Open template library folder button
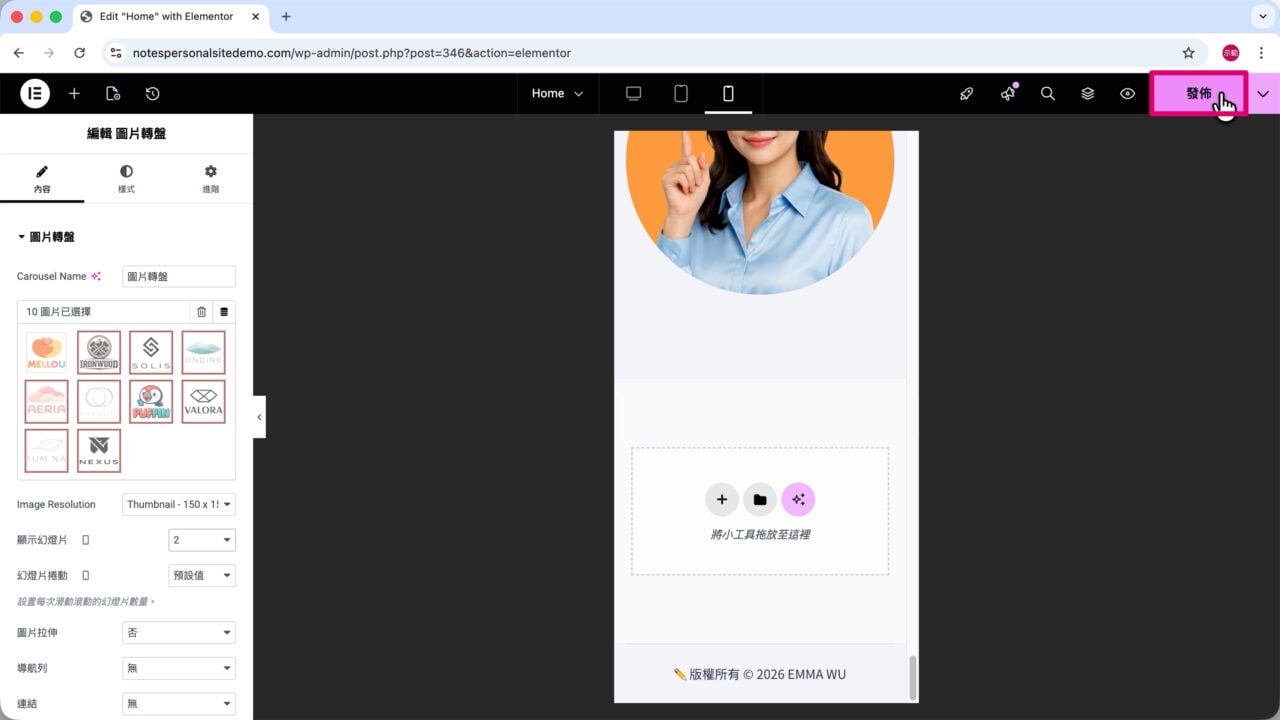 click(760, 499)
